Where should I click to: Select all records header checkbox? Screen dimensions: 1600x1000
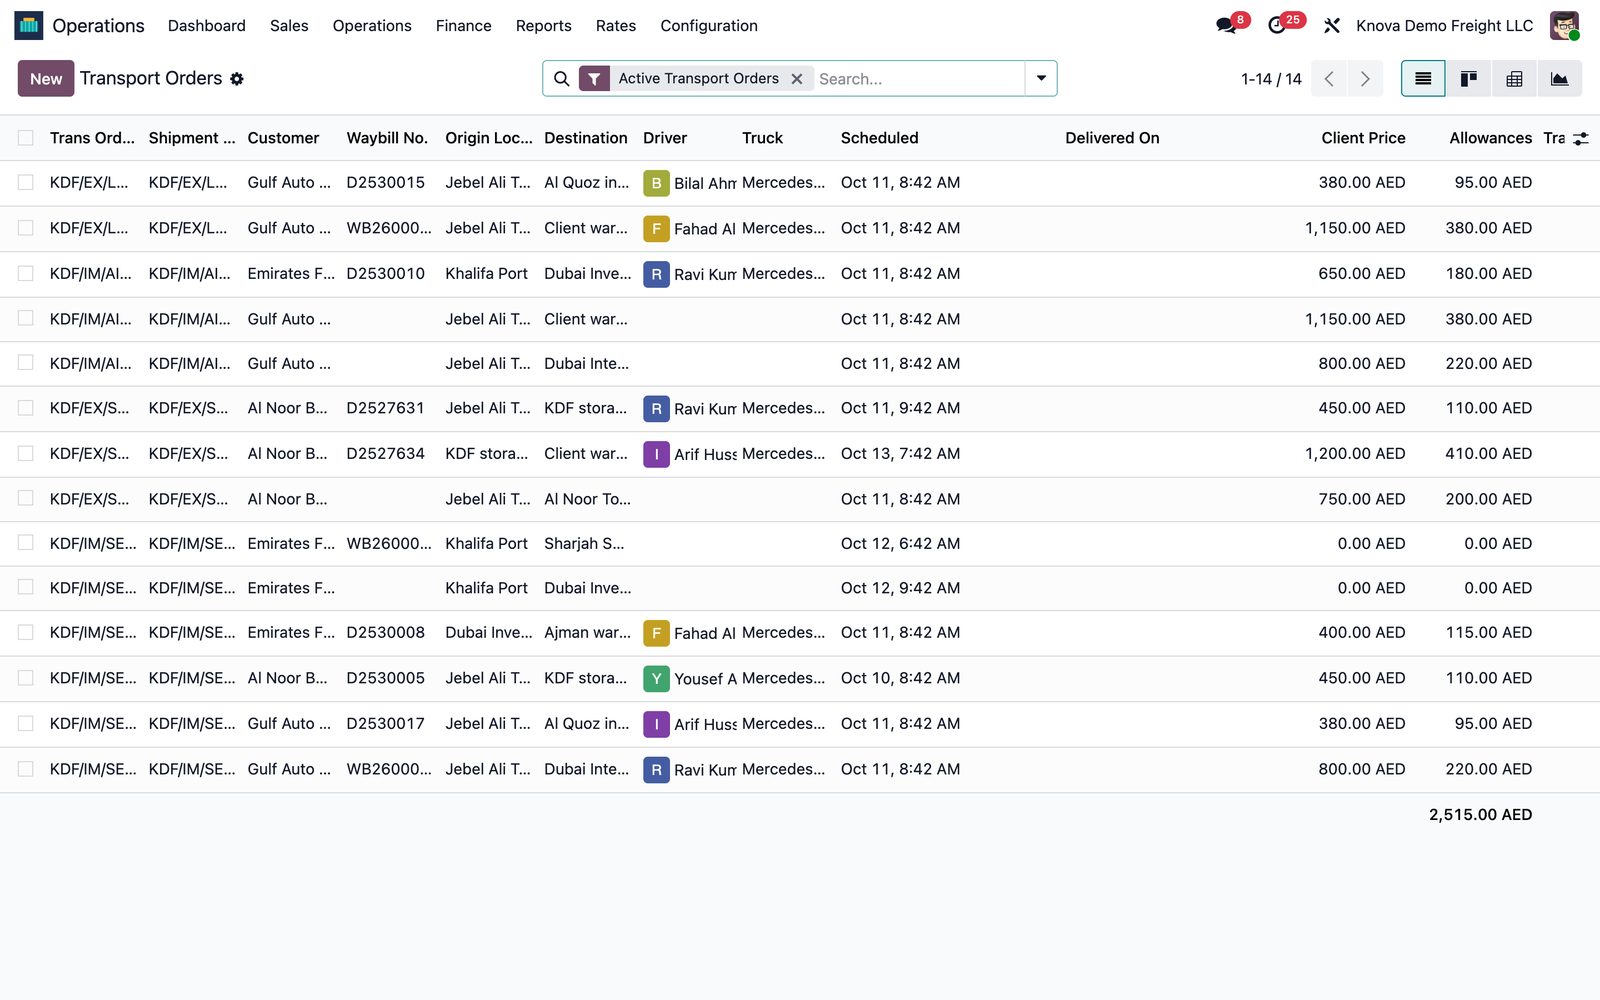point(26,138)
